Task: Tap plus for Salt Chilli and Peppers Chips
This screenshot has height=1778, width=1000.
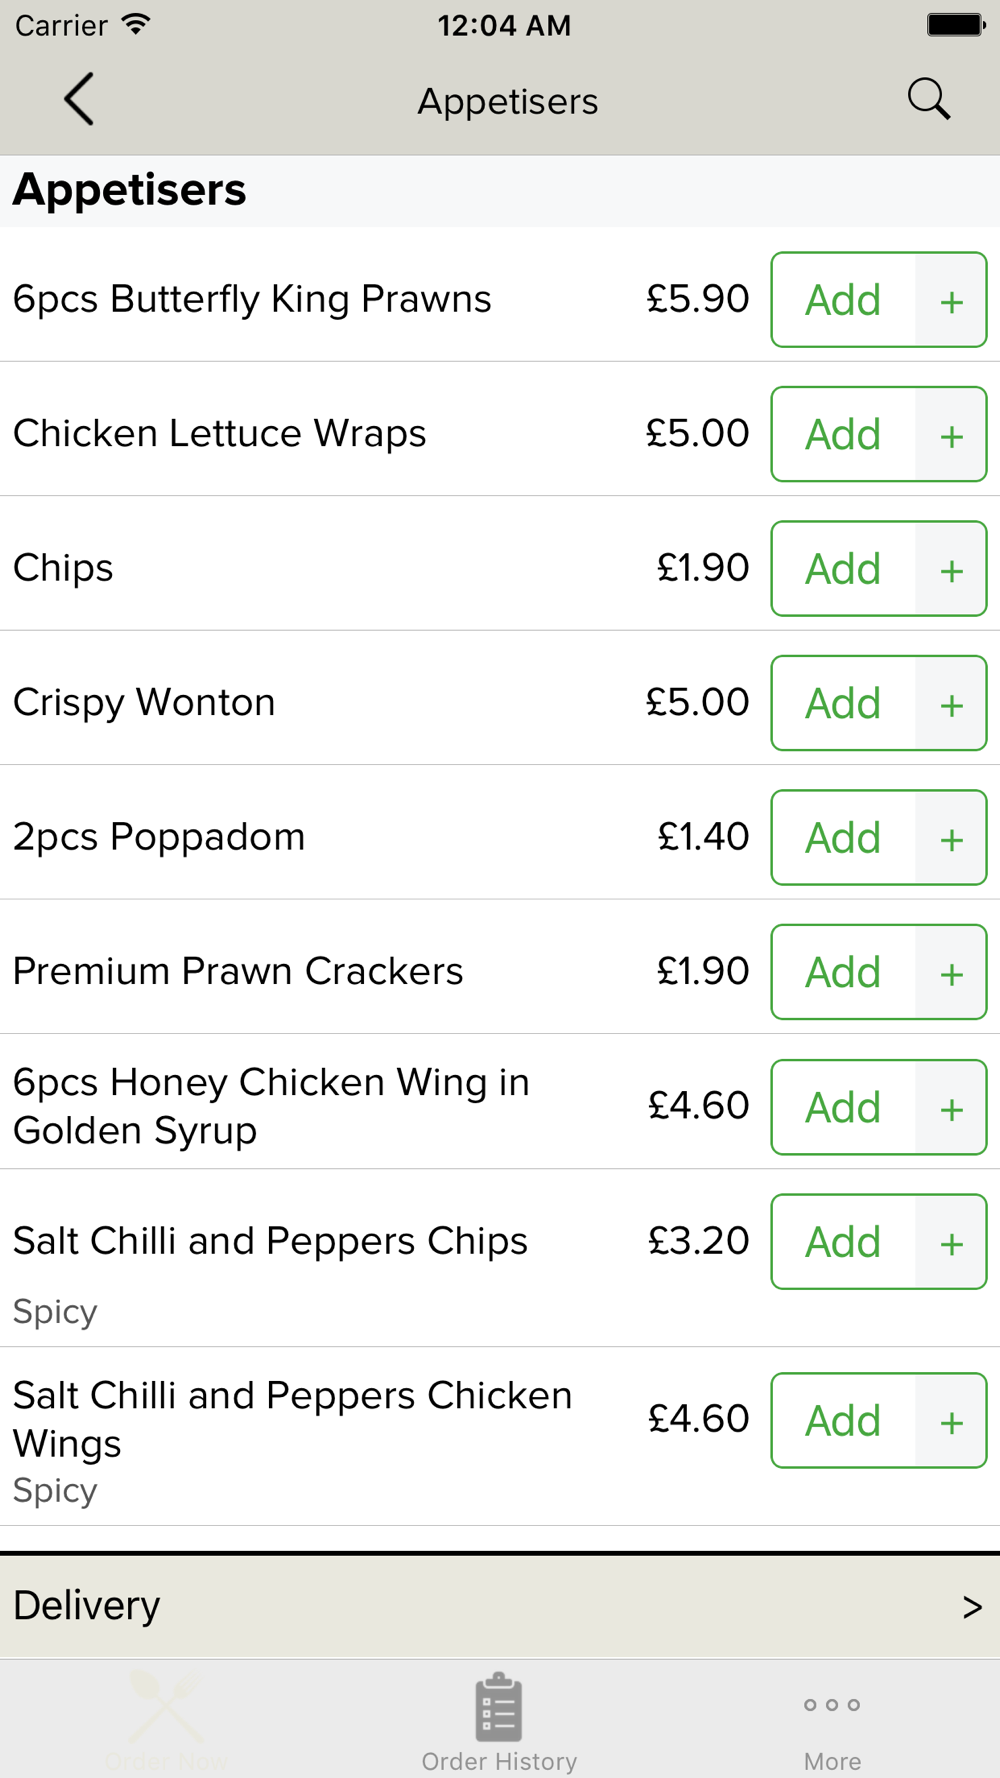Action: coord(951,1242)
